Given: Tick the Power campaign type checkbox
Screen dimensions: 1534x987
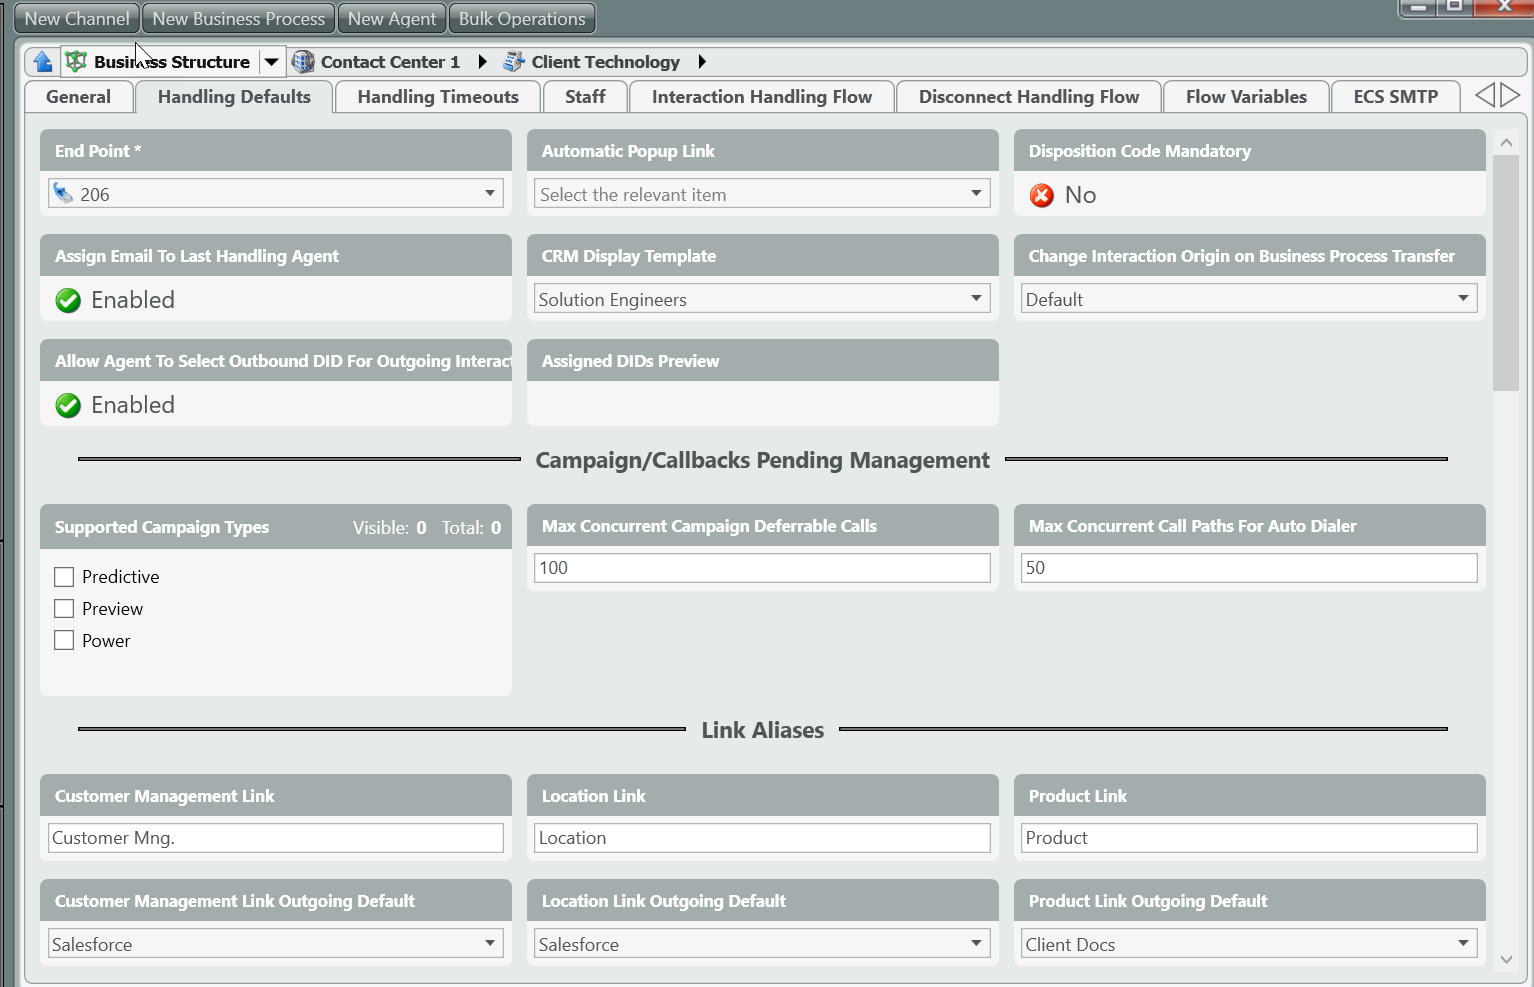Looking at the screenshot, I should [64, 641].
